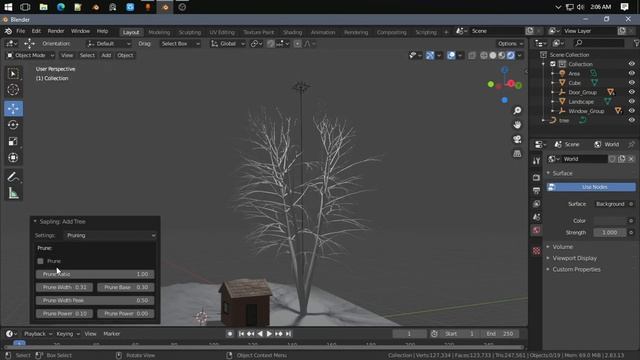640x360 pixels.
Task: Click the World Color swatch
Action: (609, 221)
